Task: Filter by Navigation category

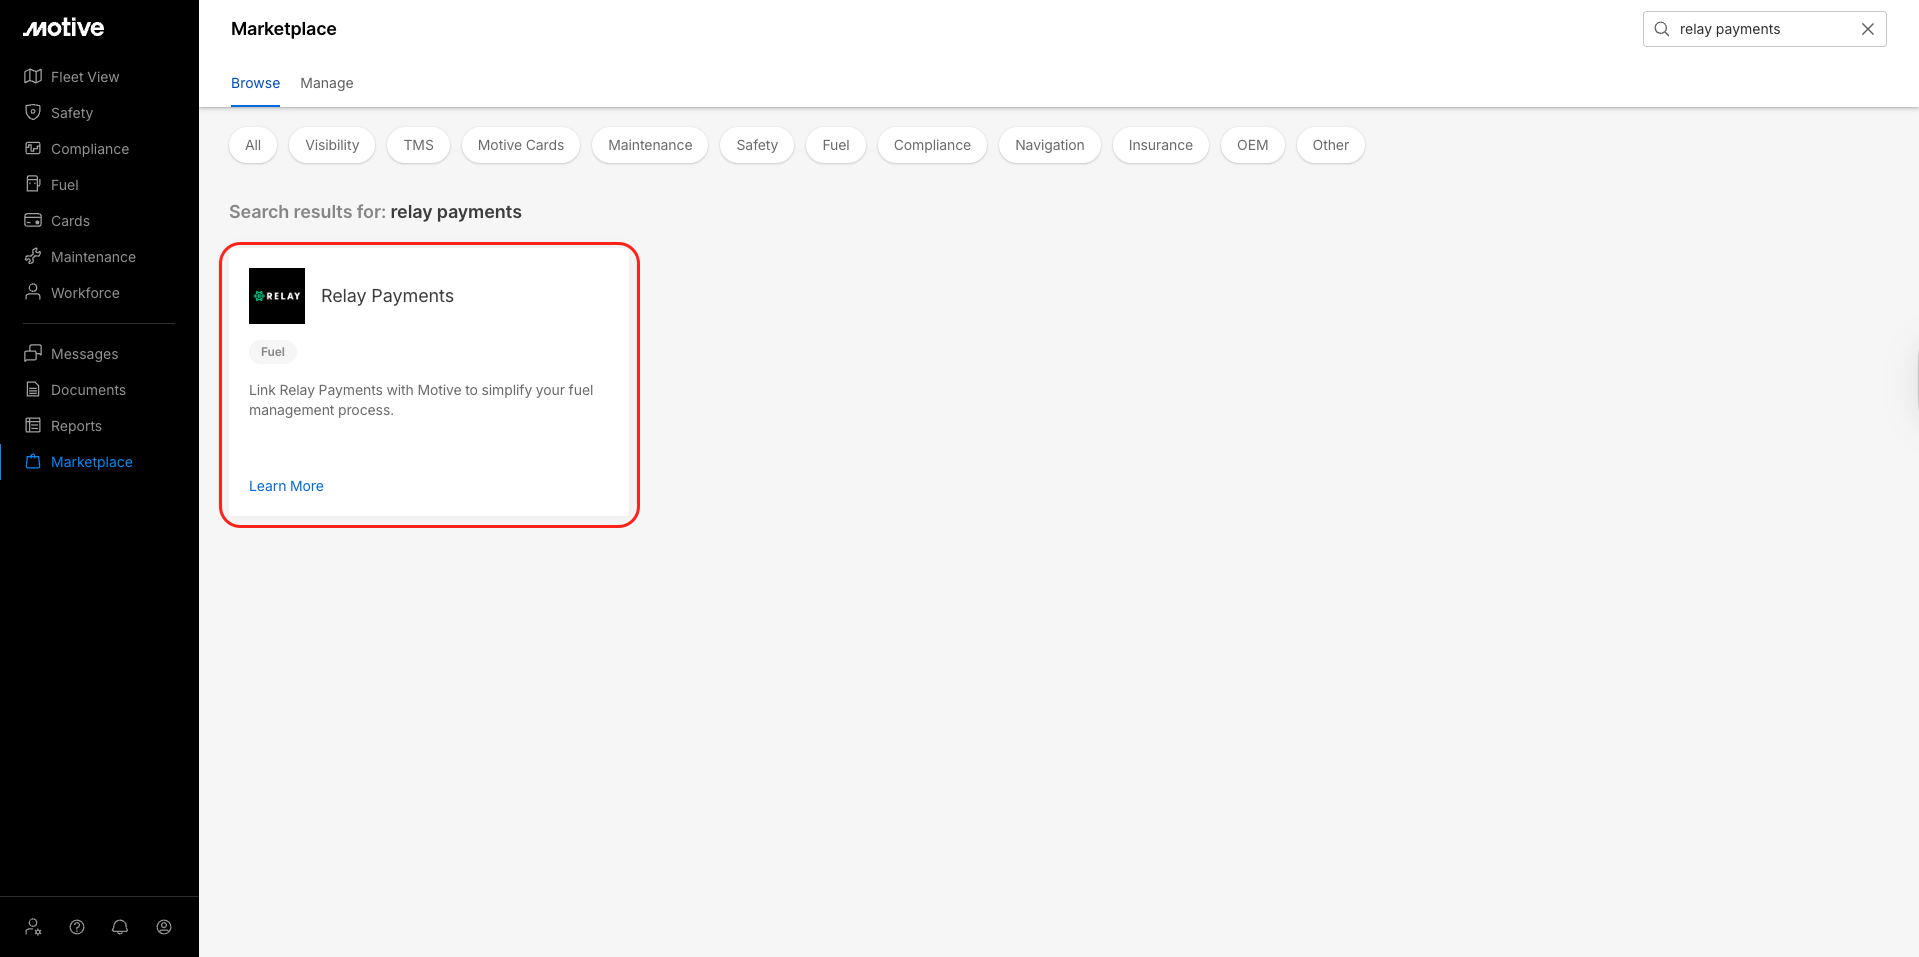Action: (1050, 145)
